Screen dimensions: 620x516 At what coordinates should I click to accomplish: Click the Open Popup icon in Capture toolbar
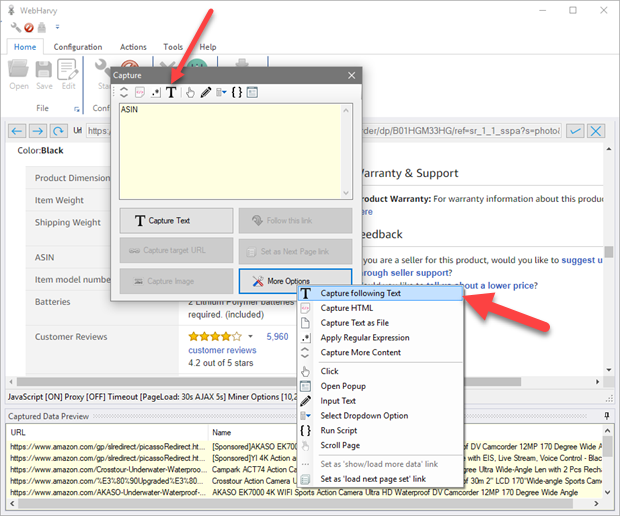[x=252, y=92]
